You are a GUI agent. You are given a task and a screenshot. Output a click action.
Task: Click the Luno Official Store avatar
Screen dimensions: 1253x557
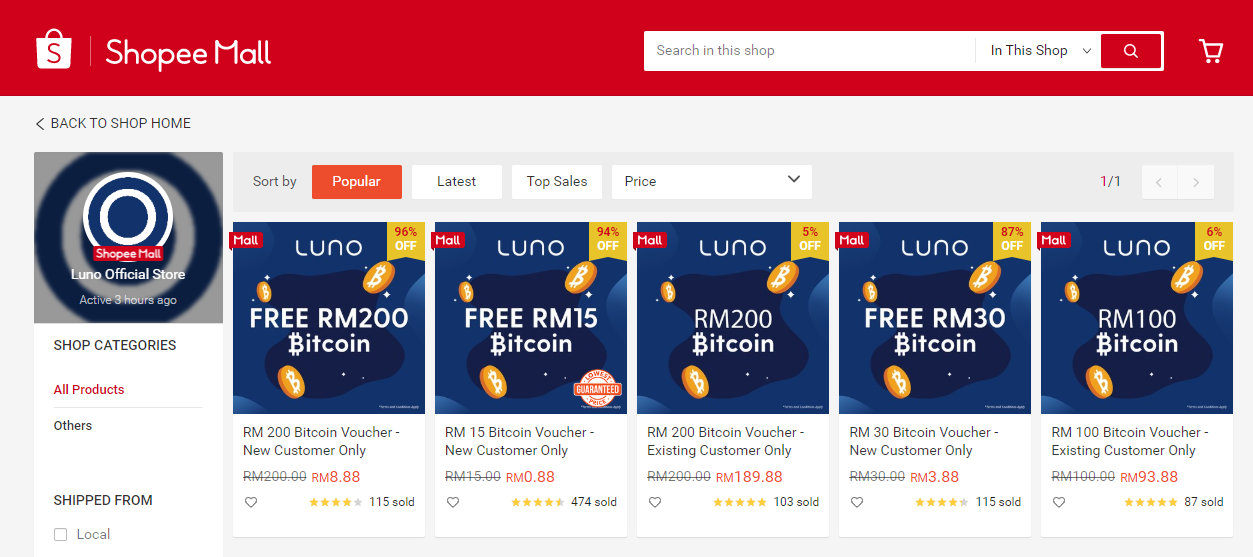click(x=128, y=215)
